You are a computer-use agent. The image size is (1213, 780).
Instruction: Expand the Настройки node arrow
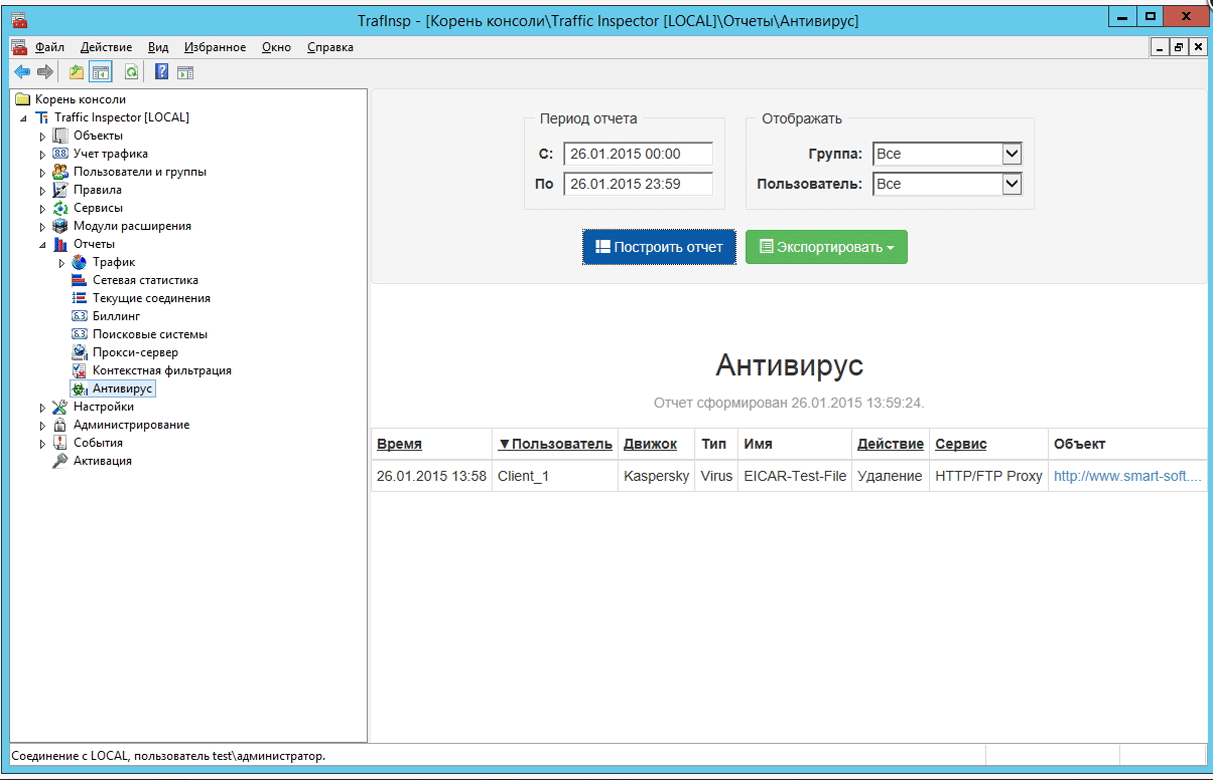click(x=42, y=407)
